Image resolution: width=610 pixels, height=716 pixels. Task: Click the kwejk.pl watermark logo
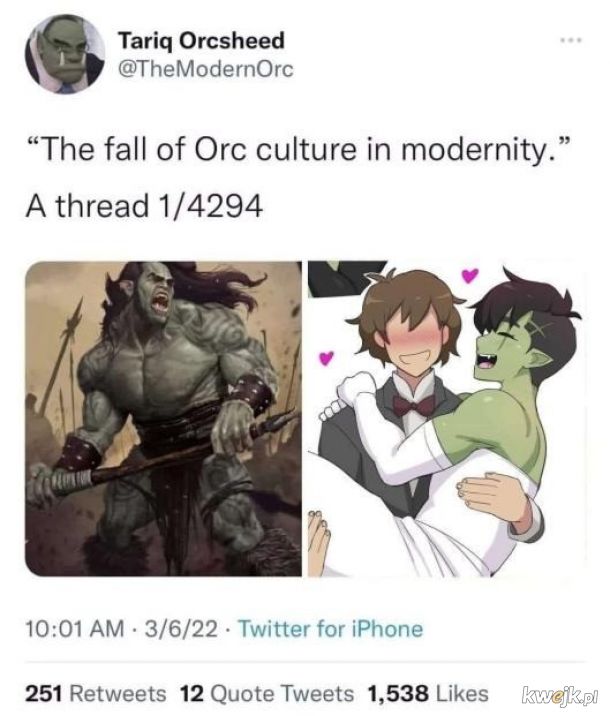point(558,692)
